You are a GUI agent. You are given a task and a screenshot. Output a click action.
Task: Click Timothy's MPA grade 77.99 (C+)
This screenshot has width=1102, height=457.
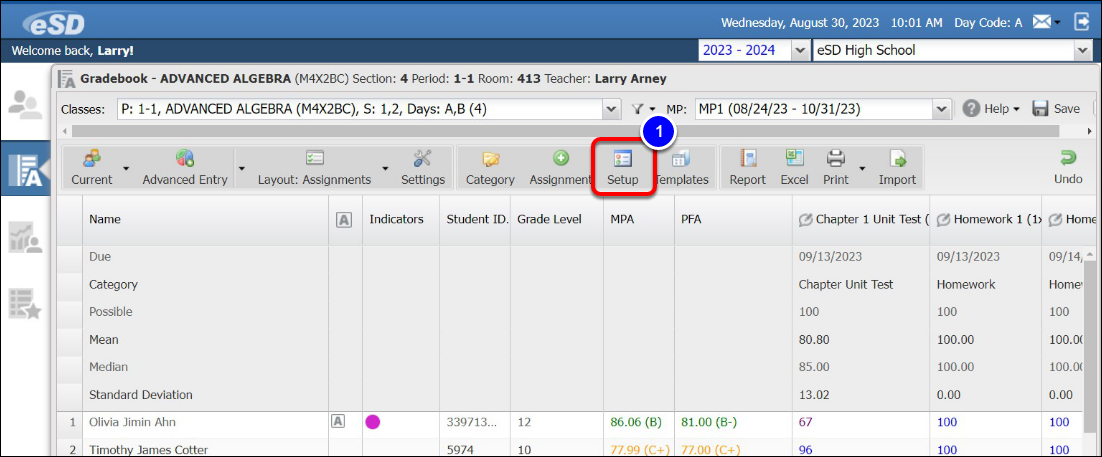tap(640, 449)
